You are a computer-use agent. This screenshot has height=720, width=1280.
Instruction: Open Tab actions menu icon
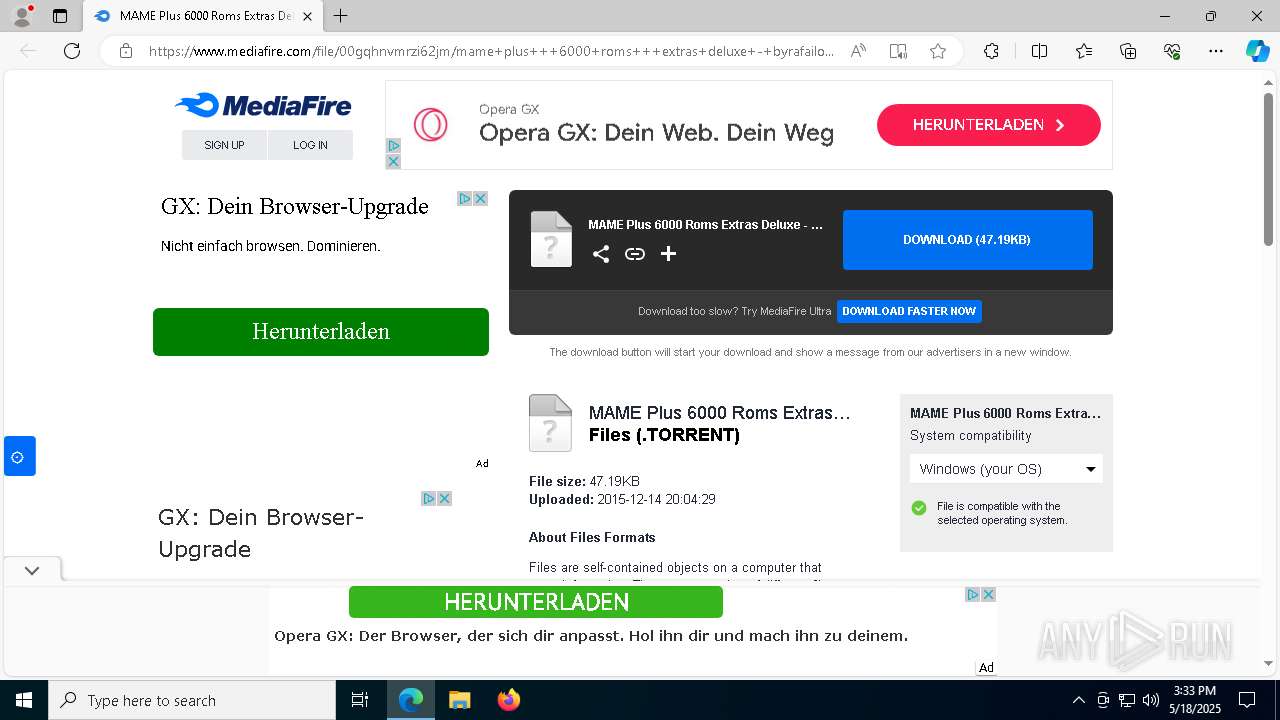(x=60, y=16)
